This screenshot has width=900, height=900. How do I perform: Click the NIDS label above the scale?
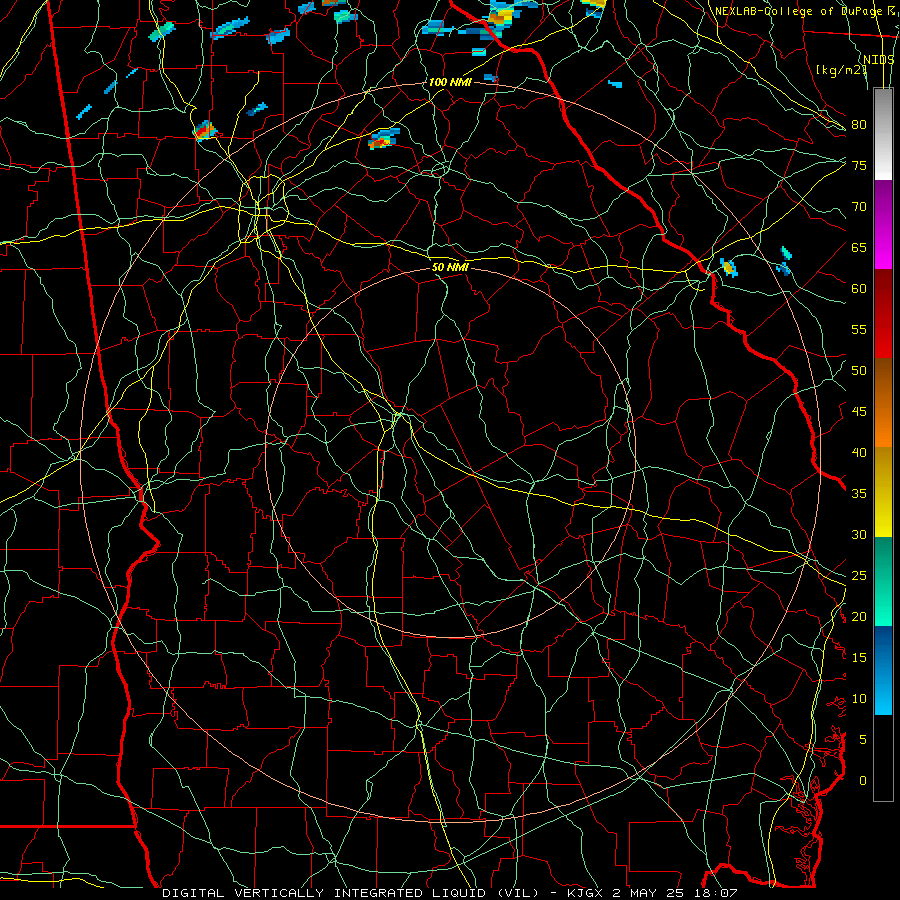tap(879, 59)
